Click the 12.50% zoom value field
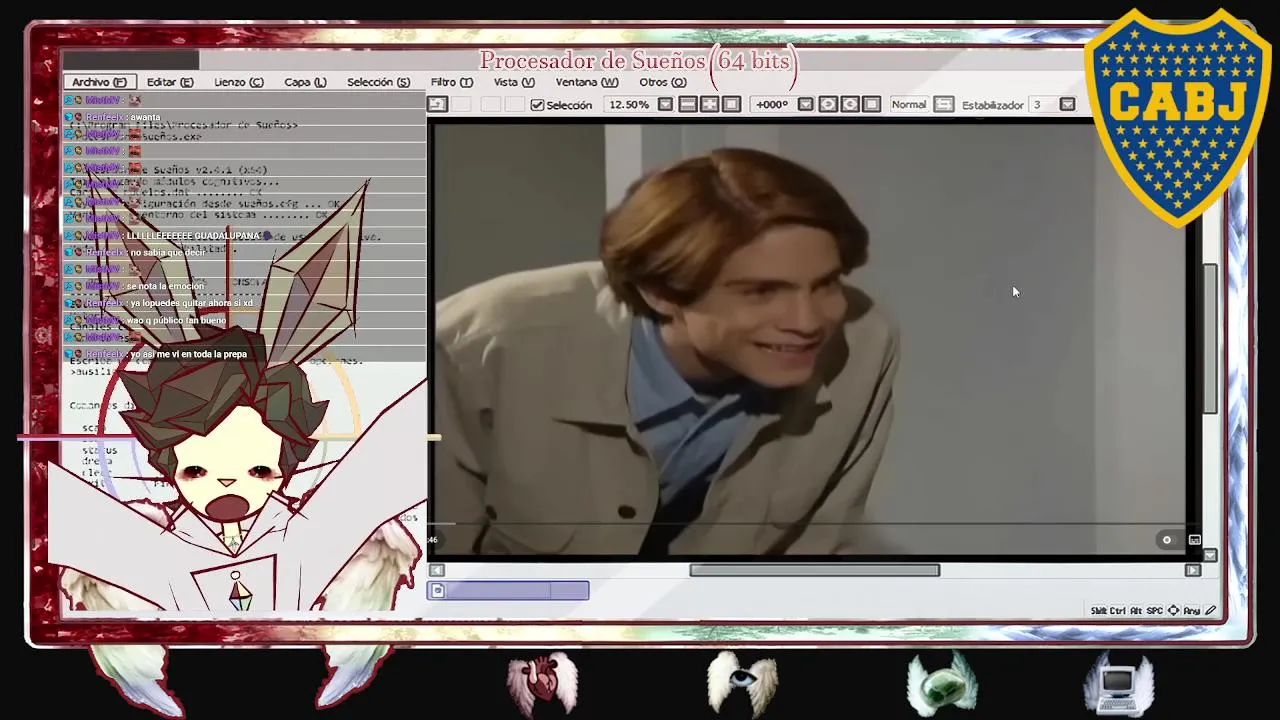This screenshot has height=720, width=1280. [629, 105]
